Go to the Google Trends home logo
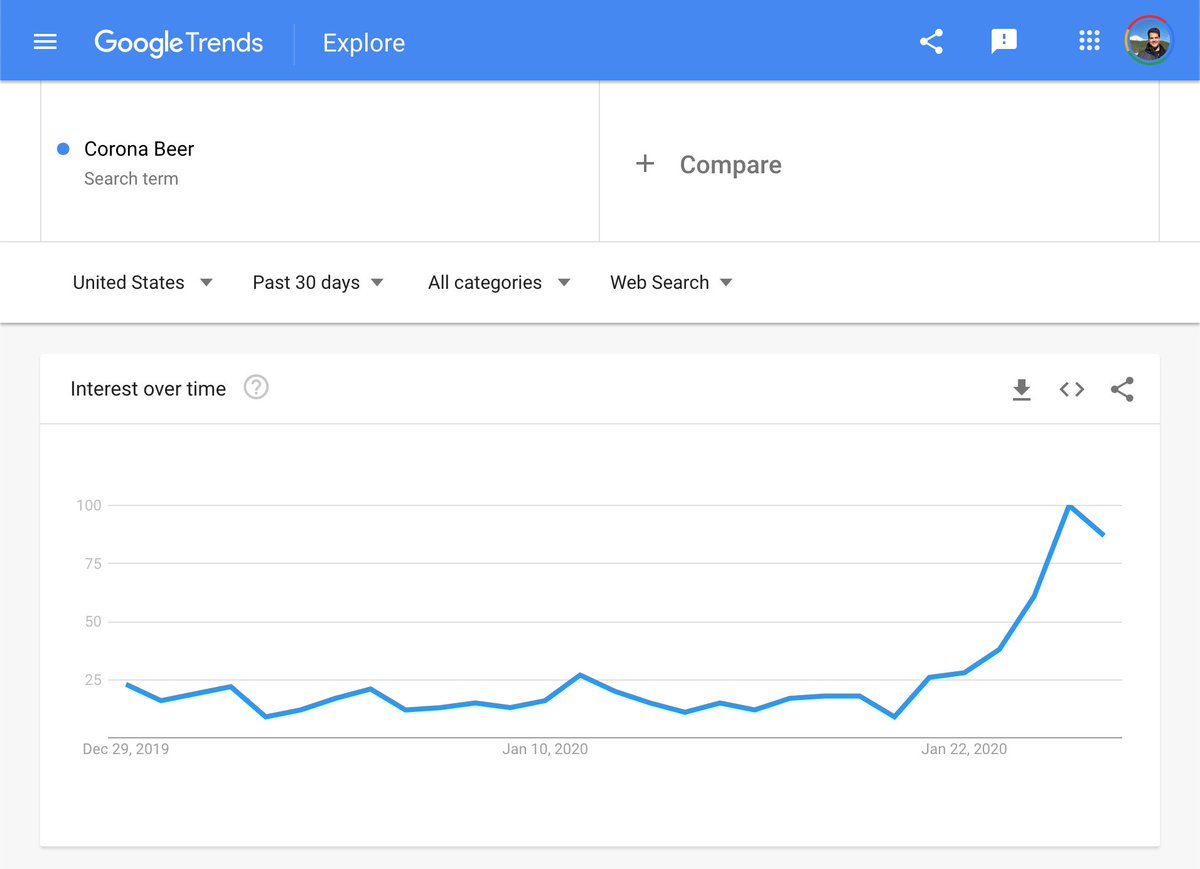The width and height of the screenshot is (1200, 869). click(x=179, y=43)
